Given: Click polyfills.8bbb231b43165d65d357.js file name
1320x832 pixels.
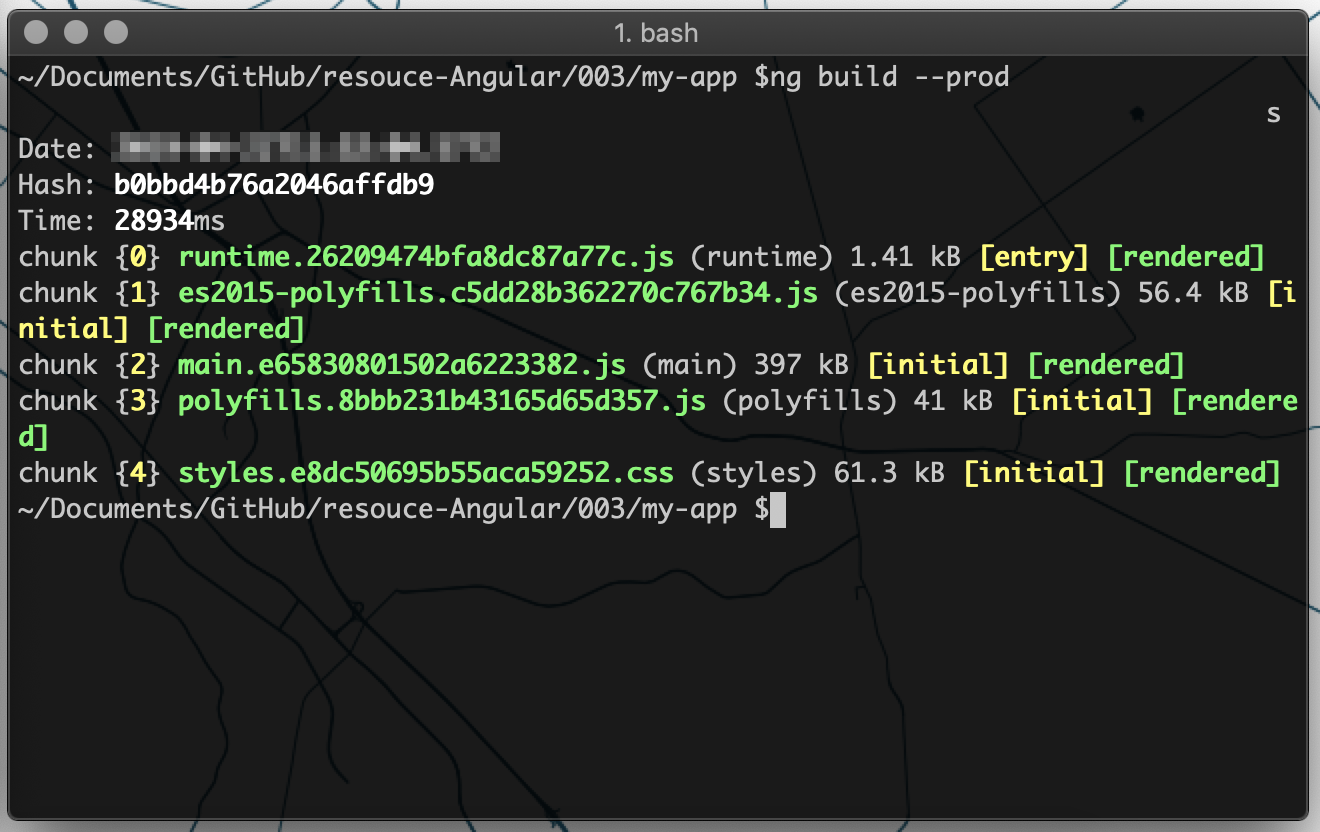Looking at the screenshot, I should pyautogui.click(x=442, y=401).
